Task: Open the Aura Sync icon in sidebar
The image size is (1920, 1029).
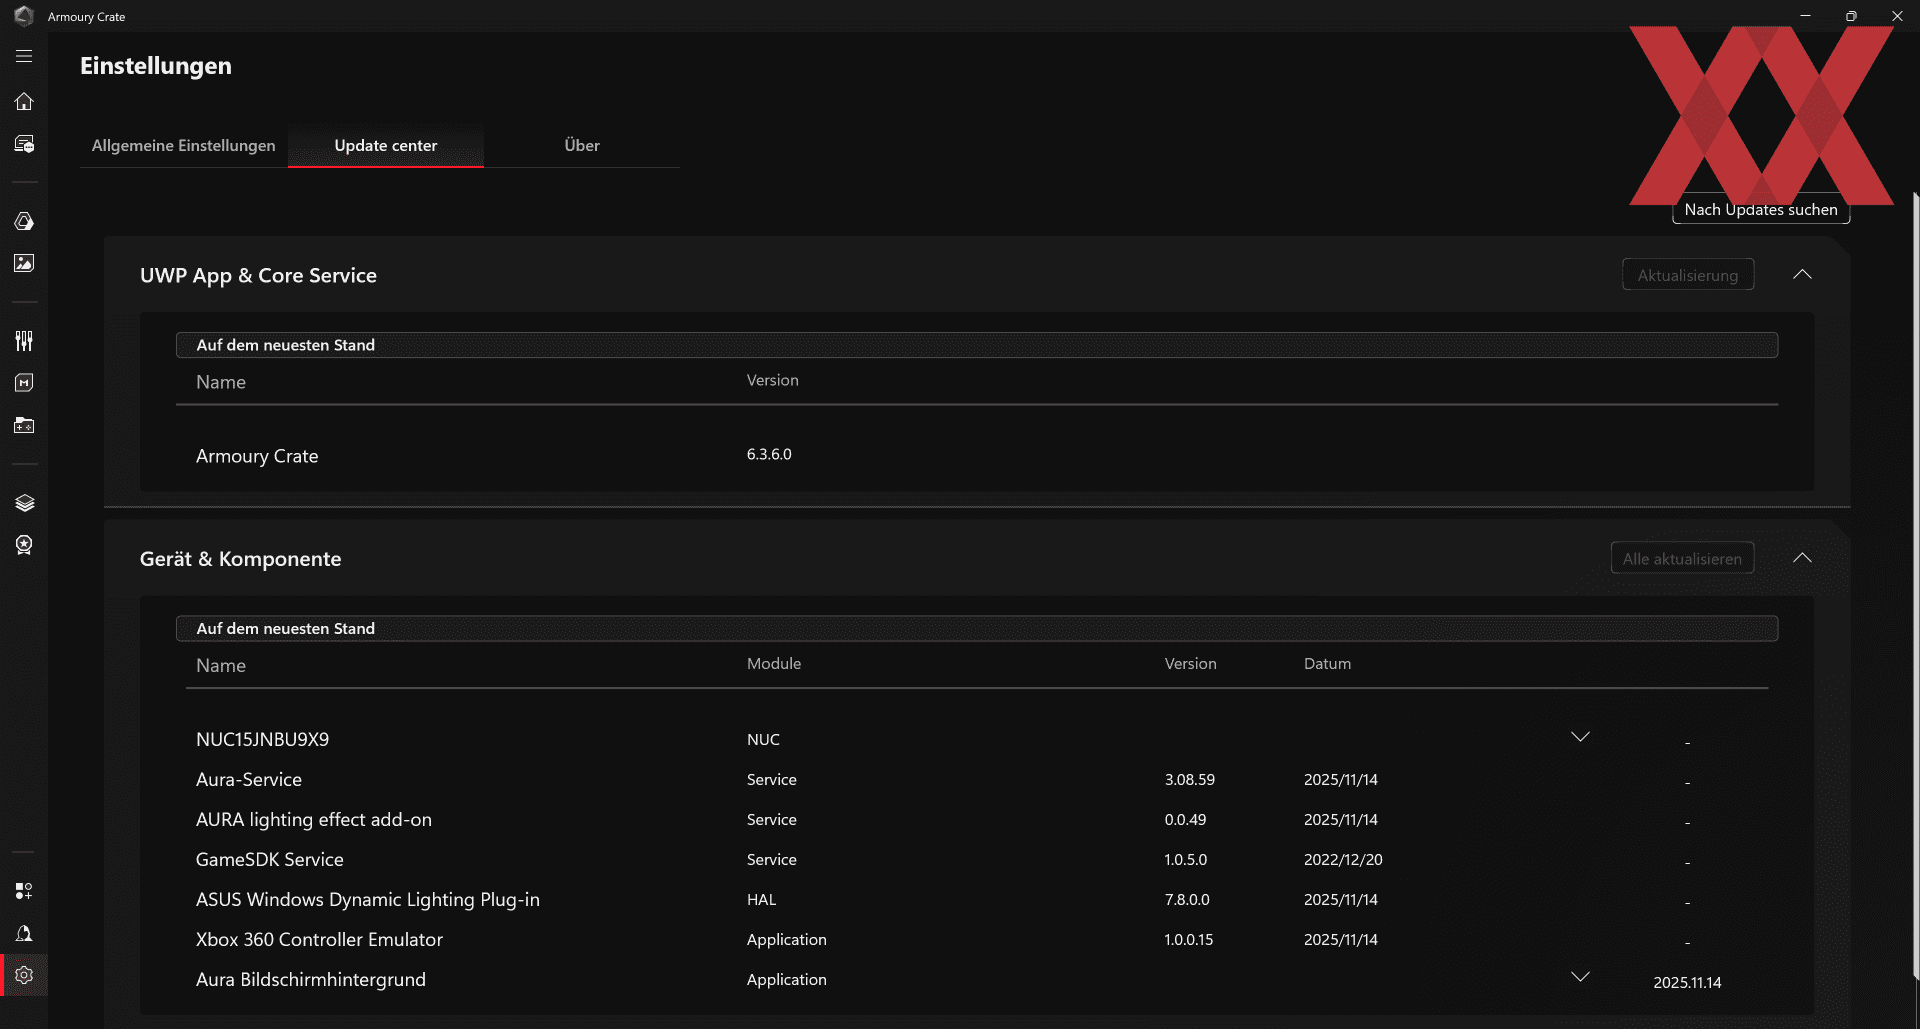Action: click(x=24, y=221)
